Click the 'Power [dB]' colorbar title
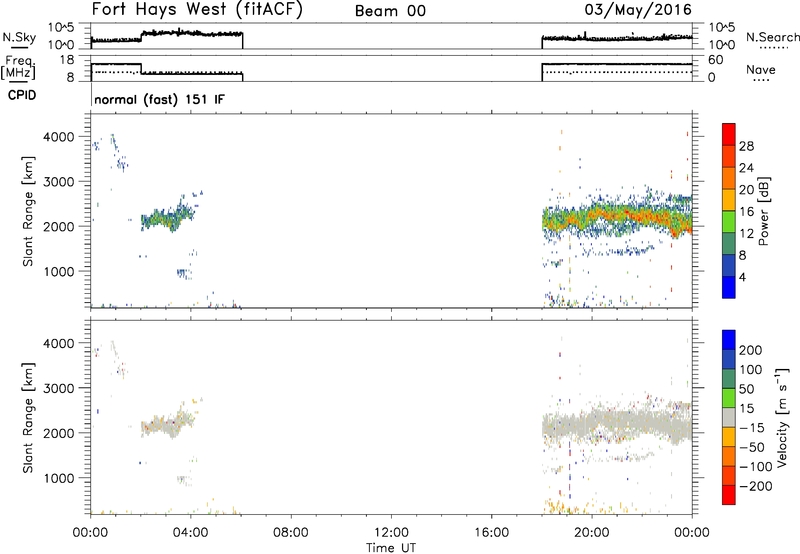 764,211
